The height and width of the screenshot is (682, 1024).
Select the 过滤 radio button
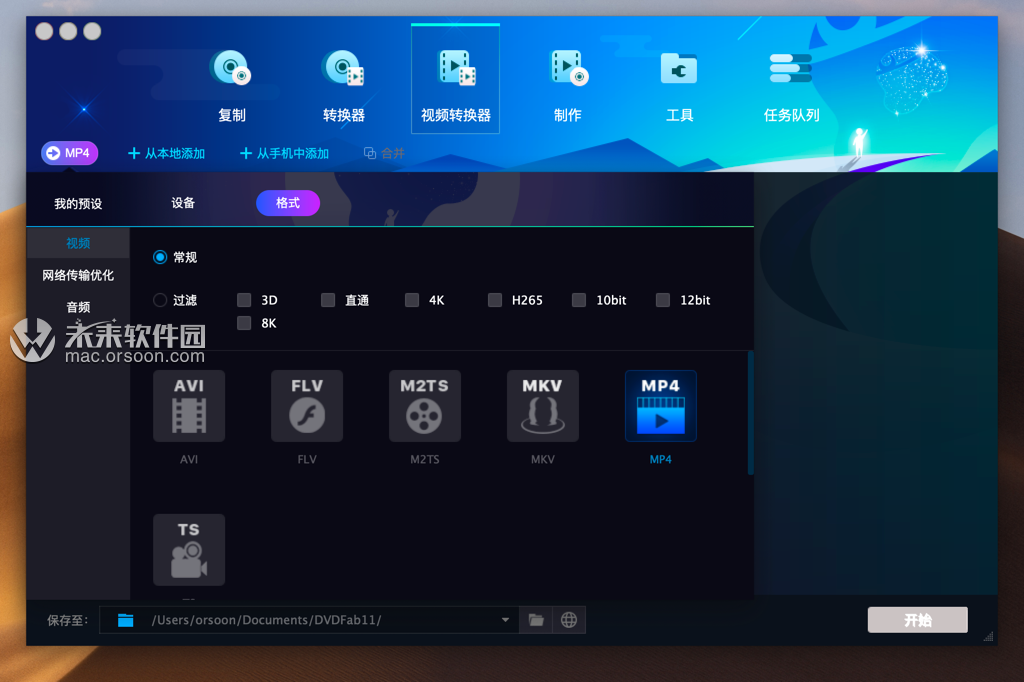(x=160, y=300)
